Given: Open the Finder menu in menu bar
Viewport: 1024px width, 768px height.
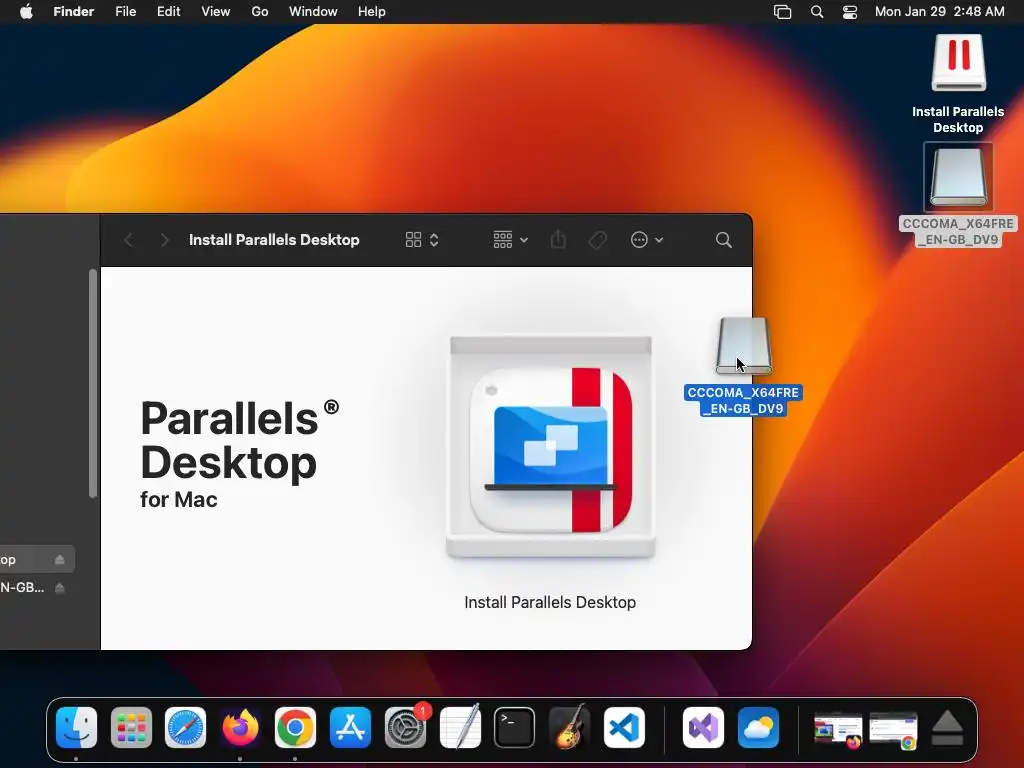Looking at the screenshot, I should pyautogui.click(x=73, y=12).
